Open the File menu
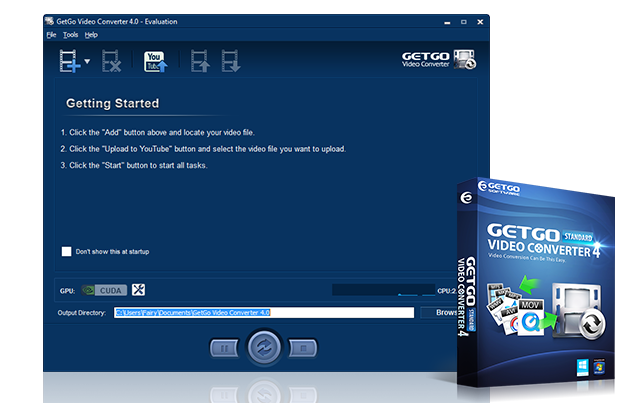This screenshot has width=640, height=403. [x=51, y=35]
